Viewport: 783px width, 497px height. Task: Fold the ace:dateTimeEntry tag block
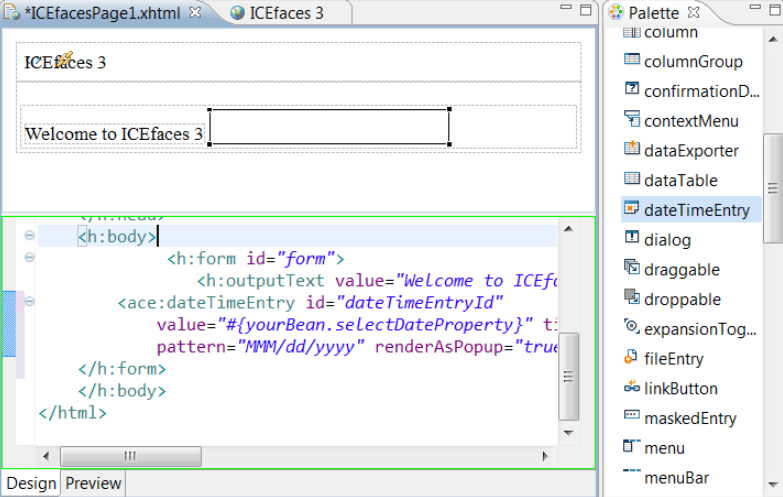[x=29, y=301]
